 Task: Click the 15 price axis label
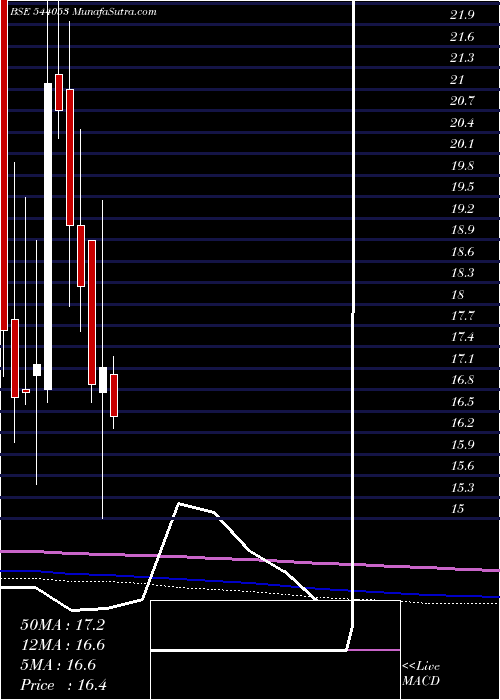458,508
